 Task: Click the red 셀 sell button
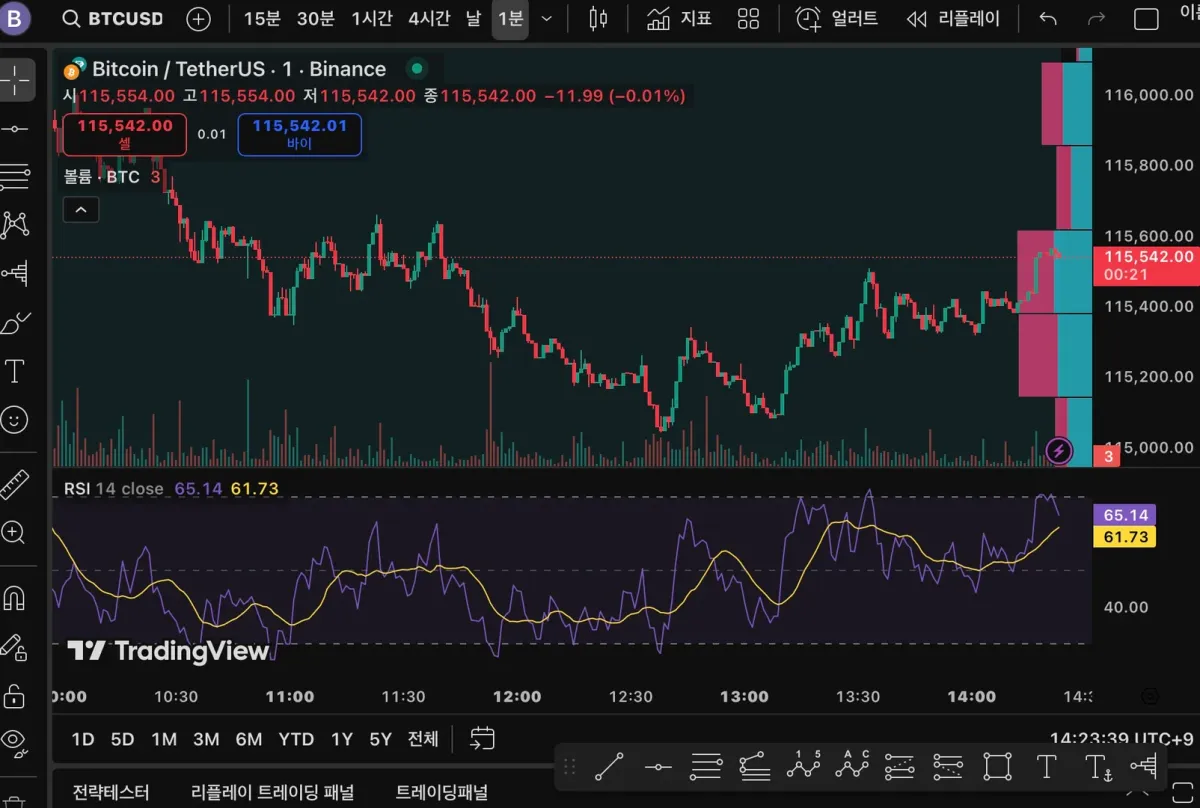click(125, 135)
